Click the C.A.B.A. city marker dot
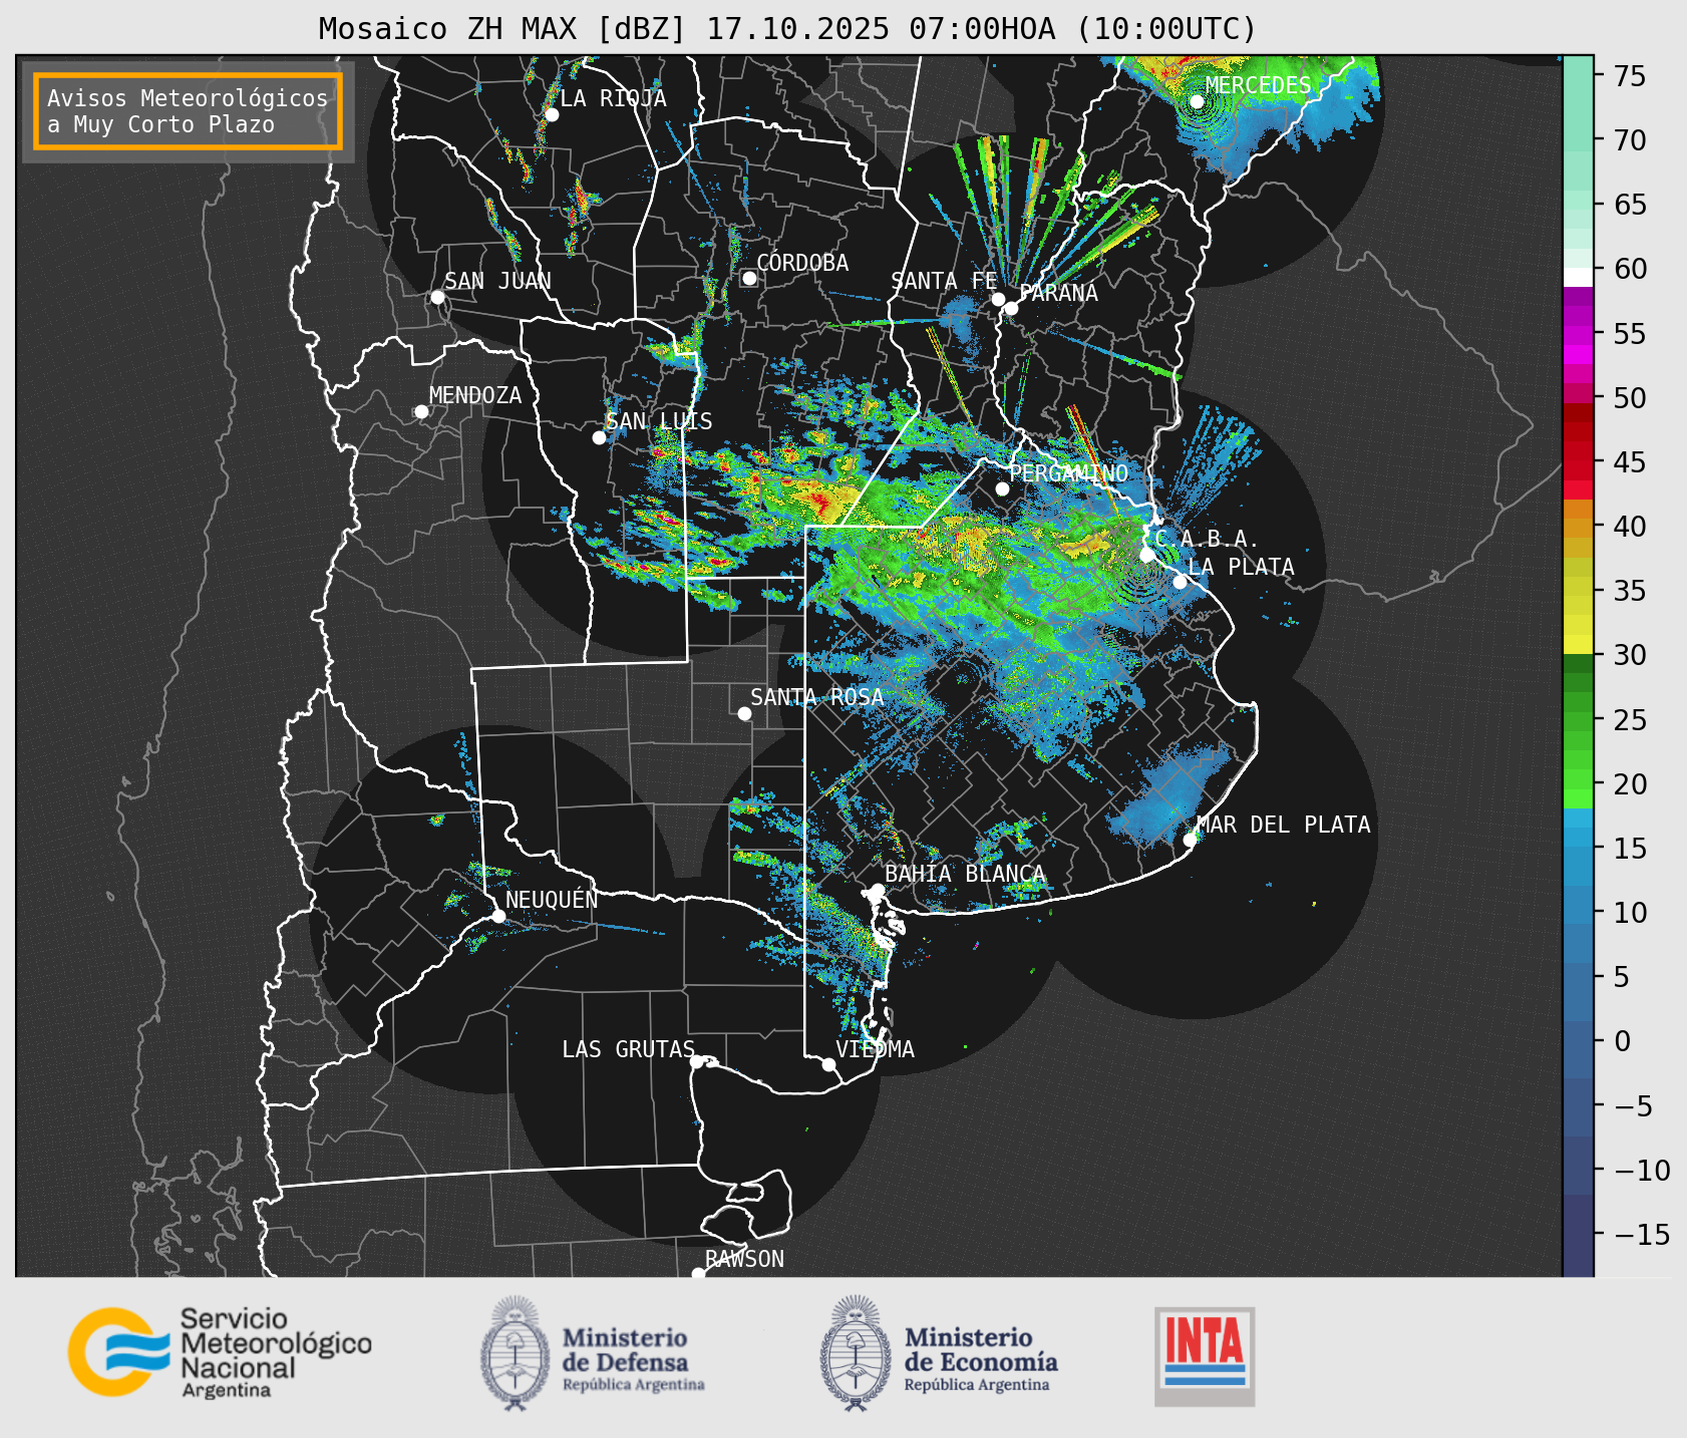Image resolution: width=1687 pixels, height=1438 pixels. pyautogui.click(x=1147, y=555)
